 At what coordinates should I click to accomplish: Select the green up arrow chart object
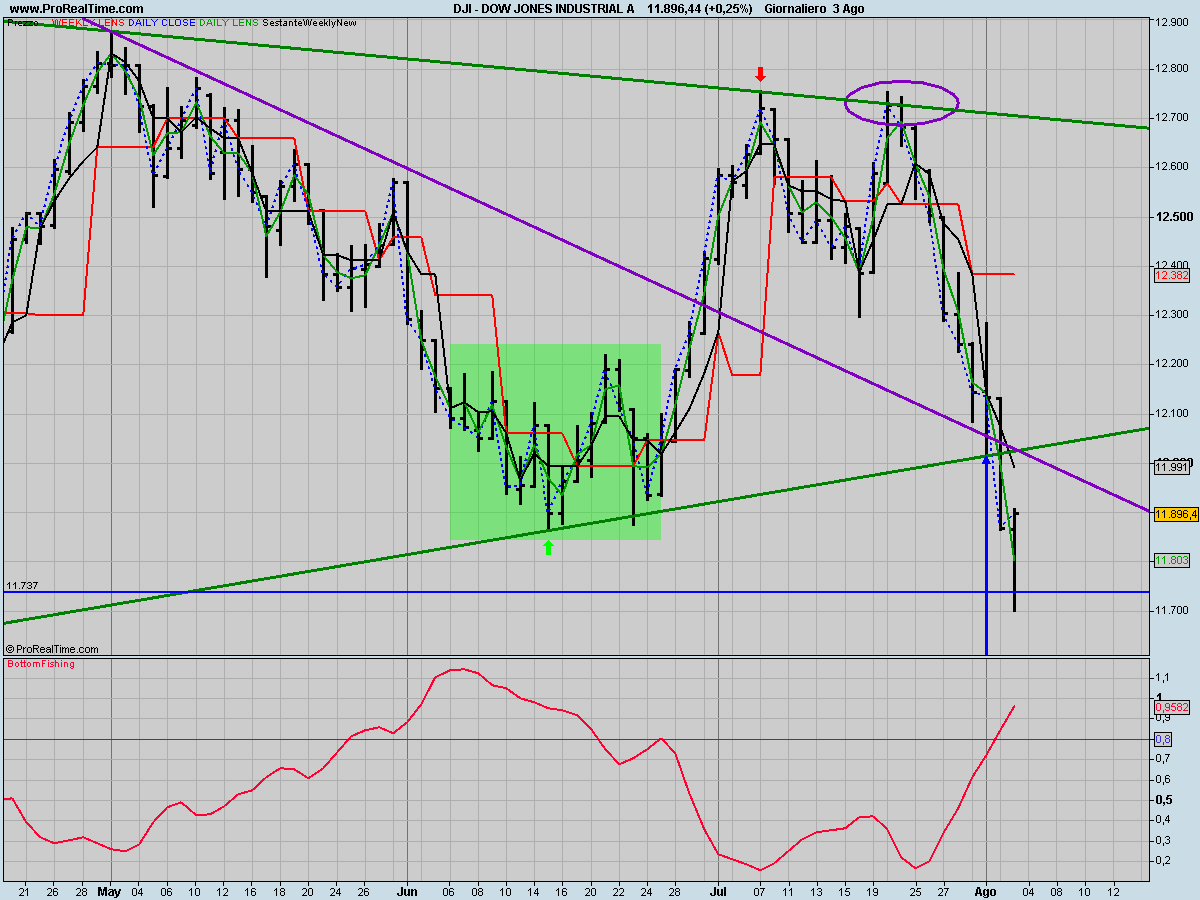[x=548, y=547]
